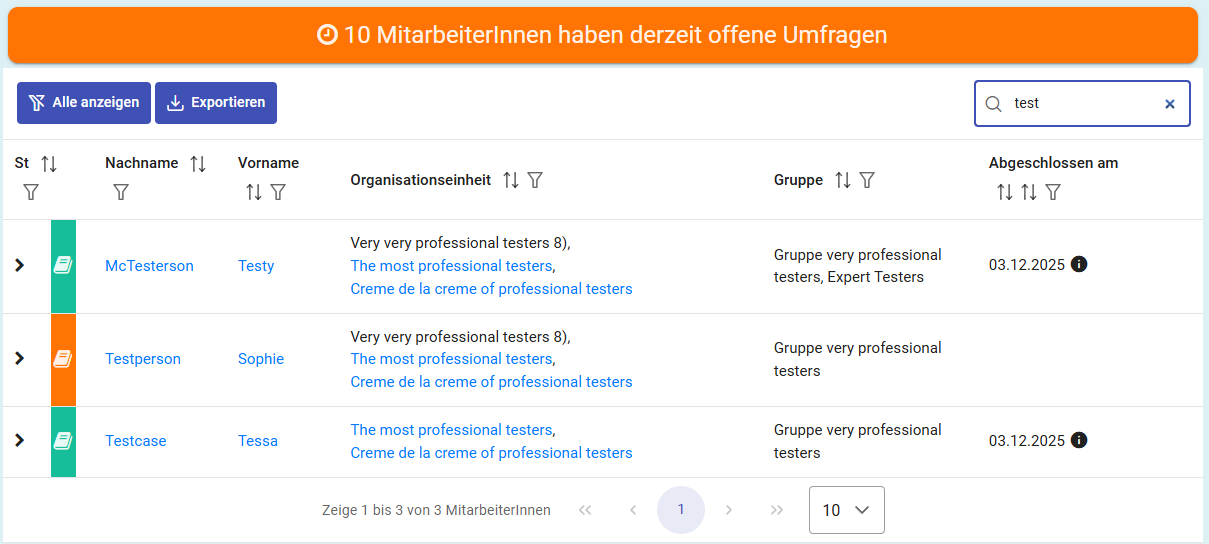Sort table by Nachname column
The height and width of the screenshot is (544, 1209).
tap(198, 164)
